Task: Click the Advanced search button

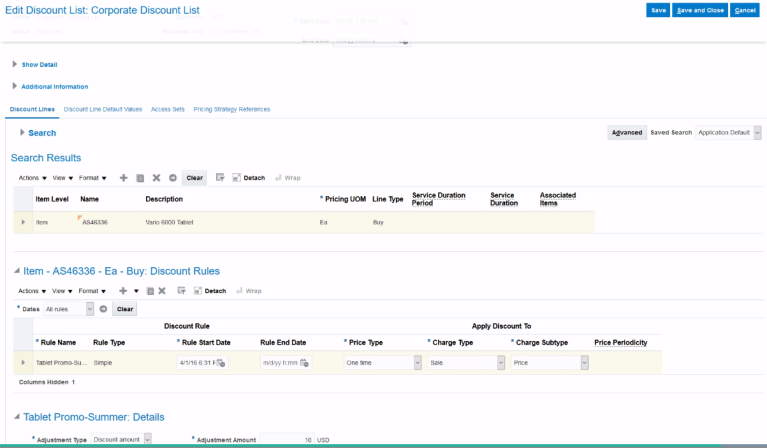Action: pos(627,132)
